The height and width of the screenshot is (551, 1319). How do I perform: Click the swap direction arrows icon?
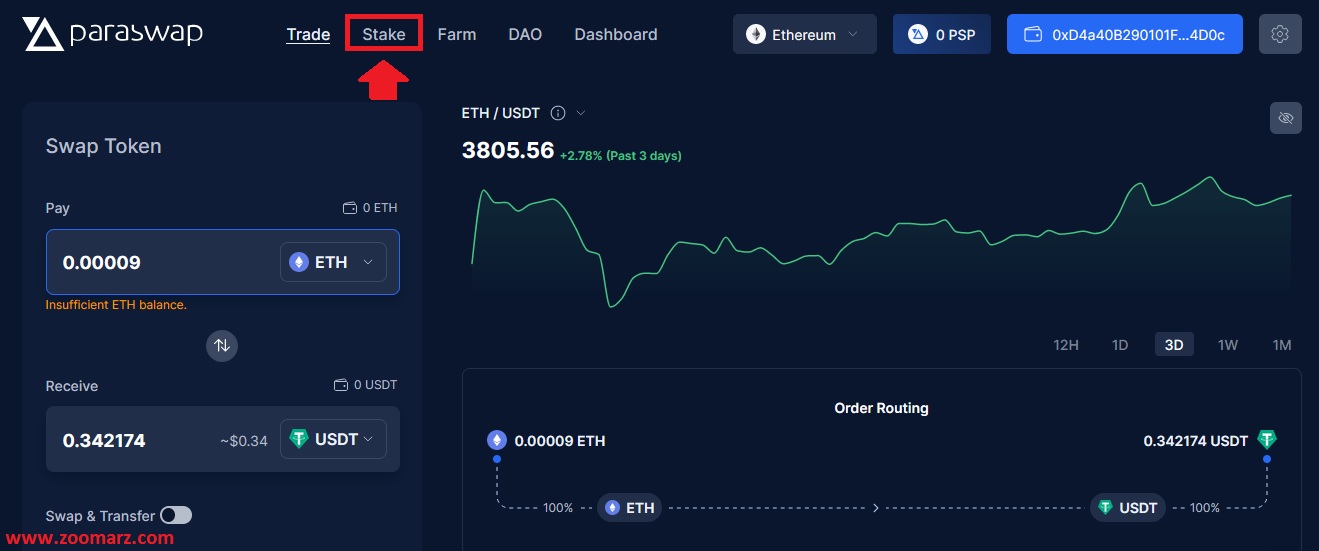pos(222,345)
